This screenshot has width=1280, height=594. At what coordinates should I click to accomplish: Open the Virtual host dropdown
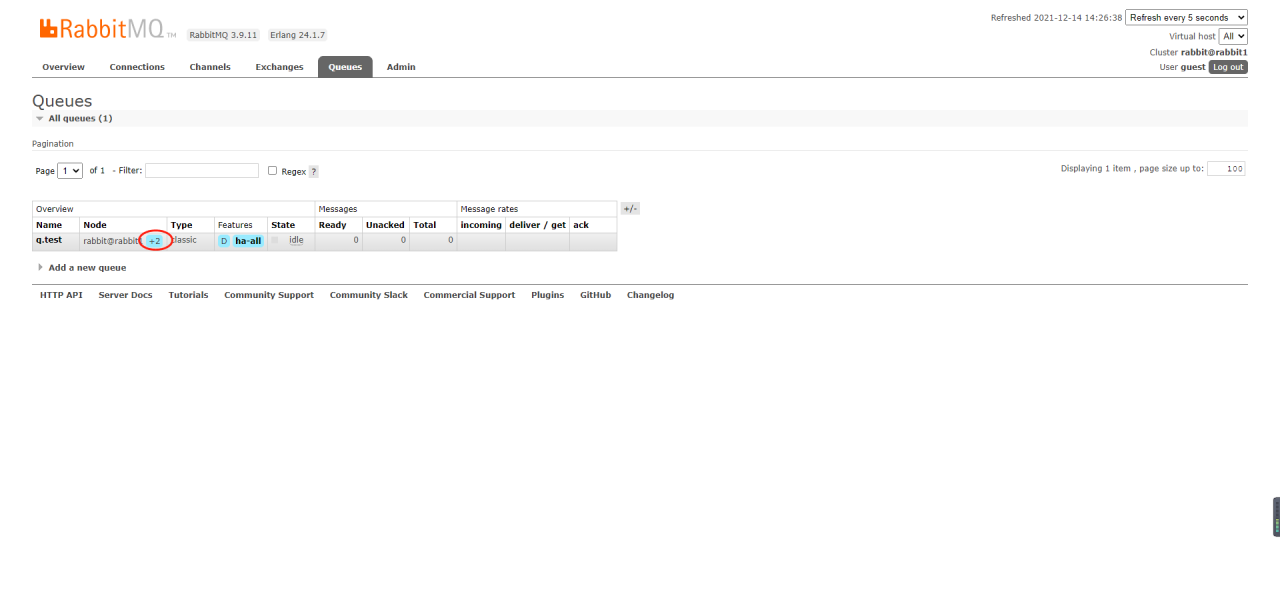(x=1233, y=36)
